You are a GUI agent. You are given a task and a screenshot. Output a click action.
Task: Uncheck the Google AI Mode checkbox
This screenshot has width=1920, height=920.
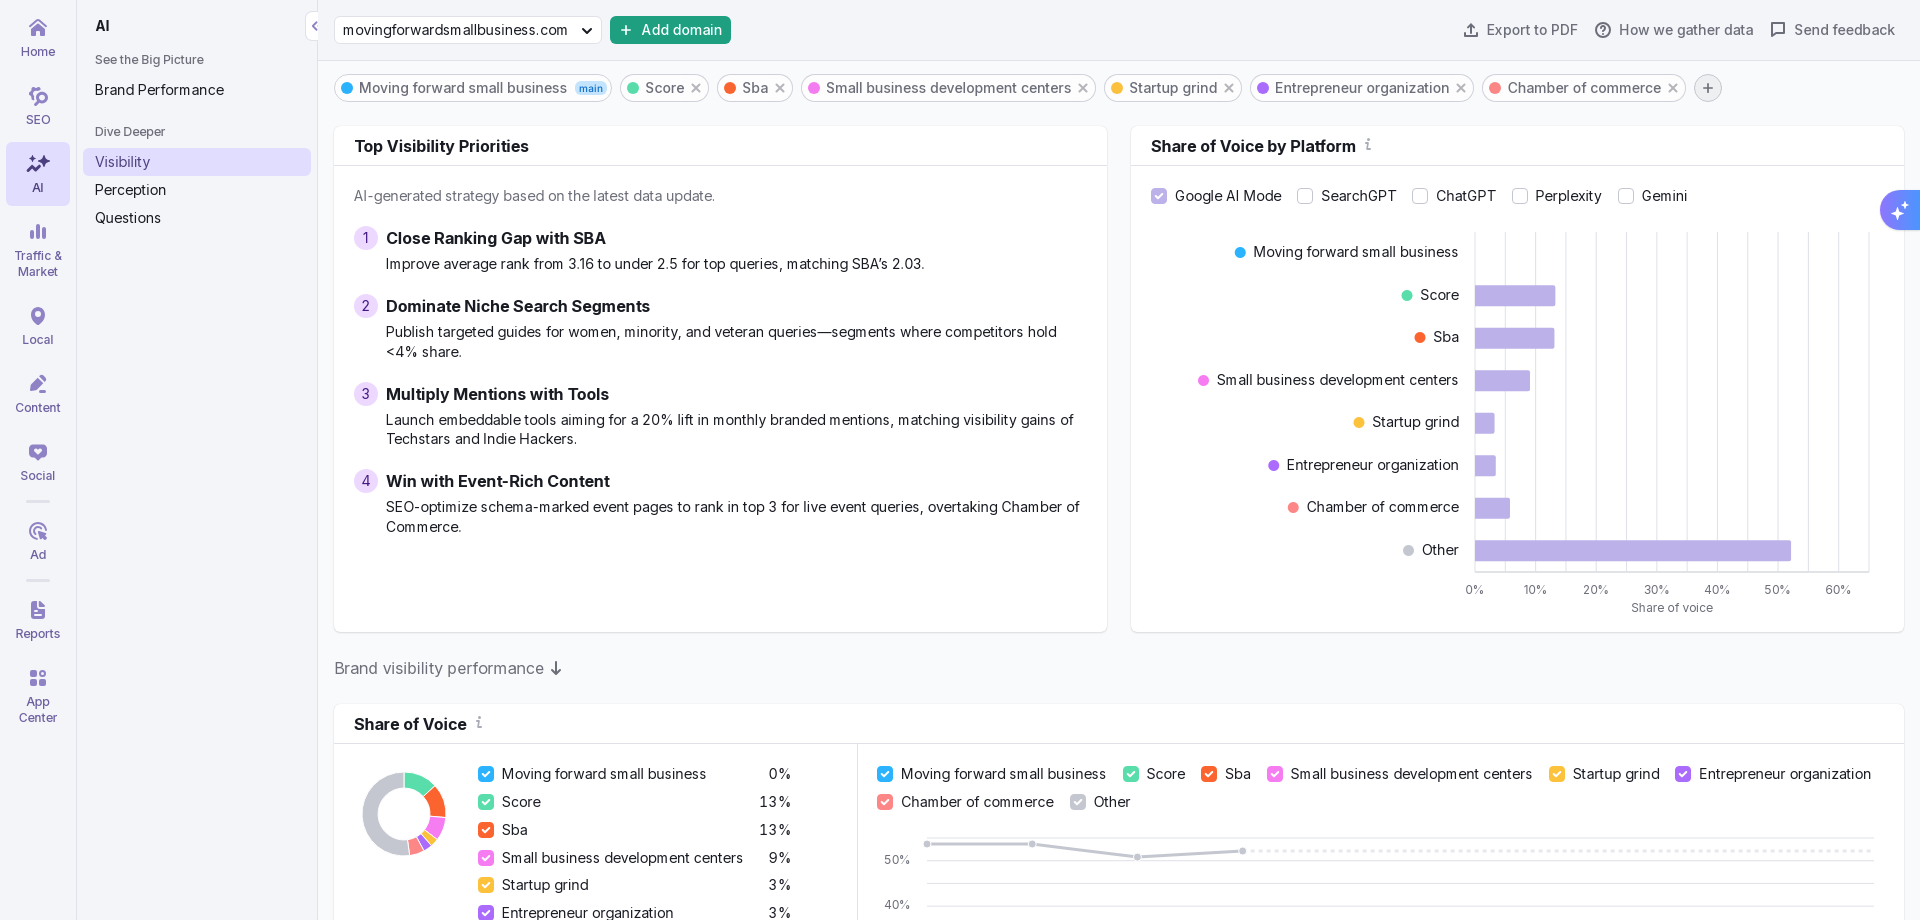(x=1159, y=196)
